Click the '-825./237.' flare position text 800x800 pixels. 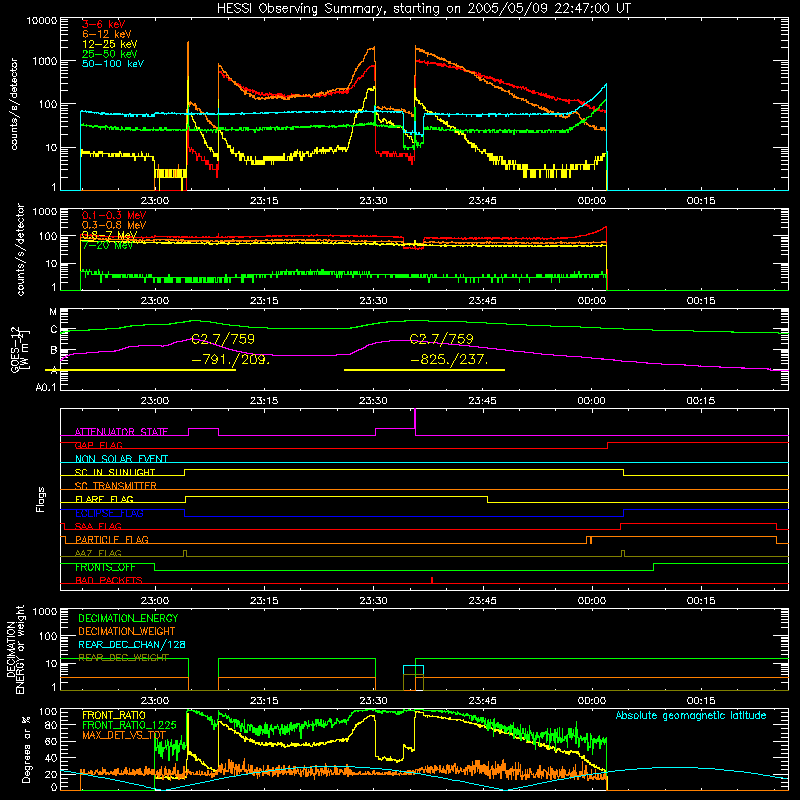point(449,359)
